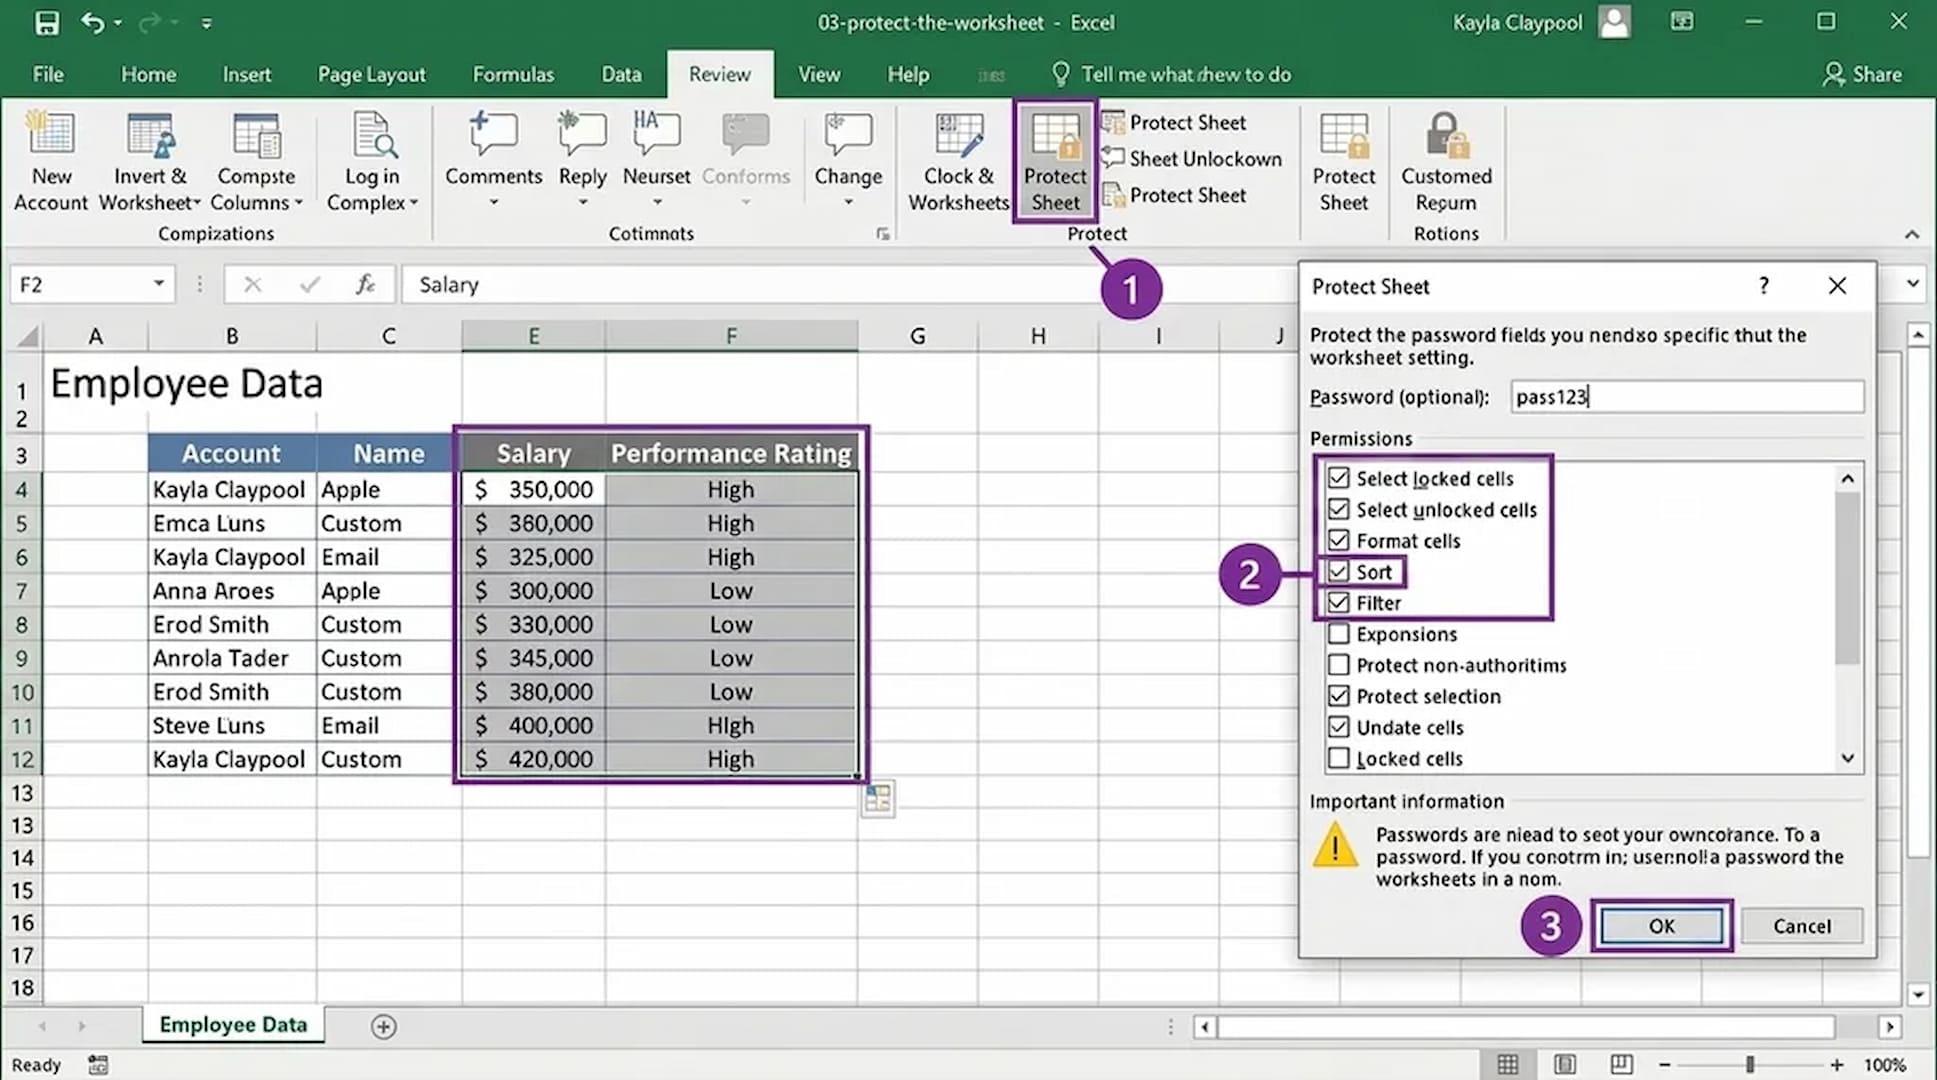Click the user account avatar icon
Image resolution: width=1937 pixels, height=1080 pixels.
[1614, 22]
